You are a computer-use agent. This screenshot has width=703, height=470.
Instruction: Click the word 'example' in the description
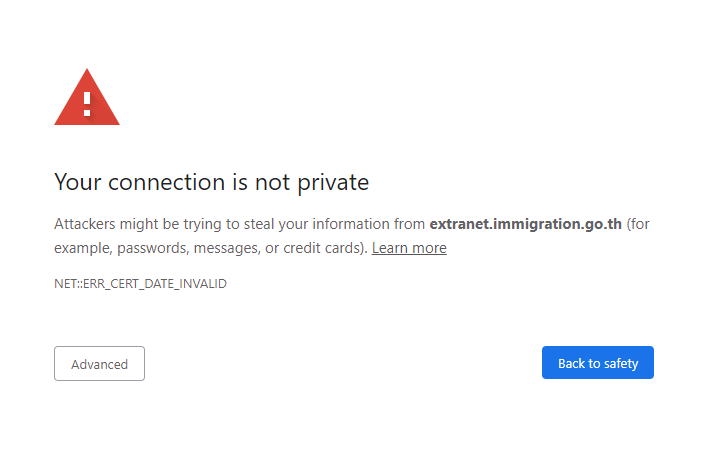coord(82,248)
